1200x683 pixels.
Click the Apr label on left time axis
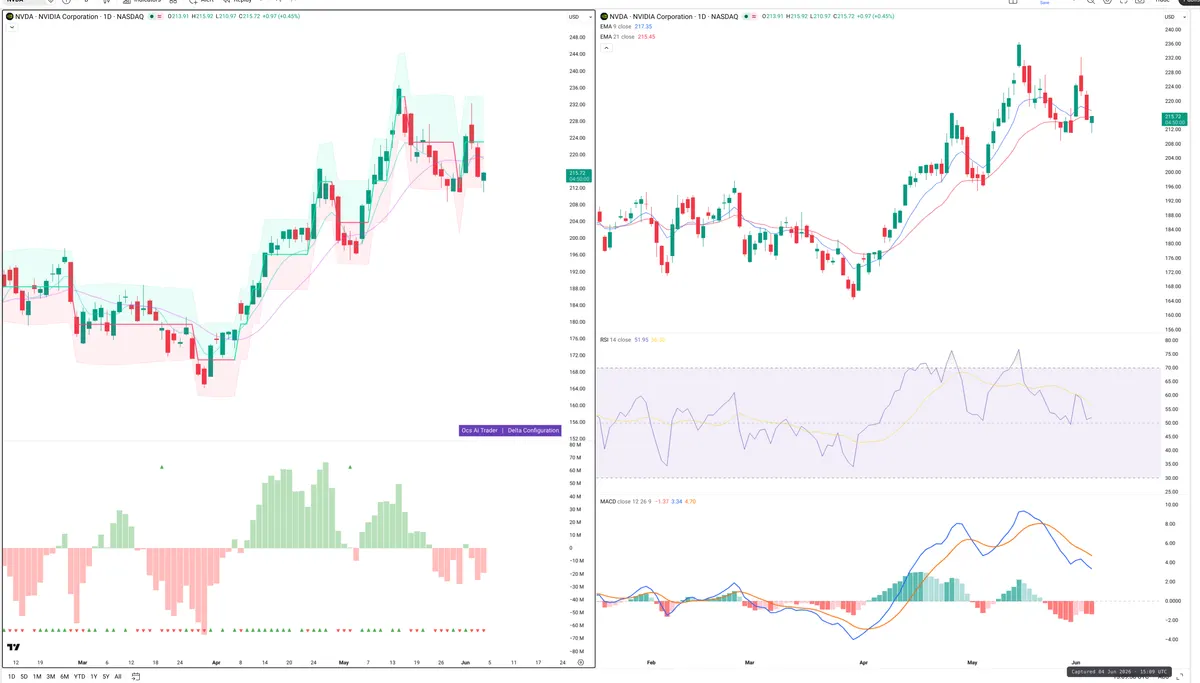point(218,662)
